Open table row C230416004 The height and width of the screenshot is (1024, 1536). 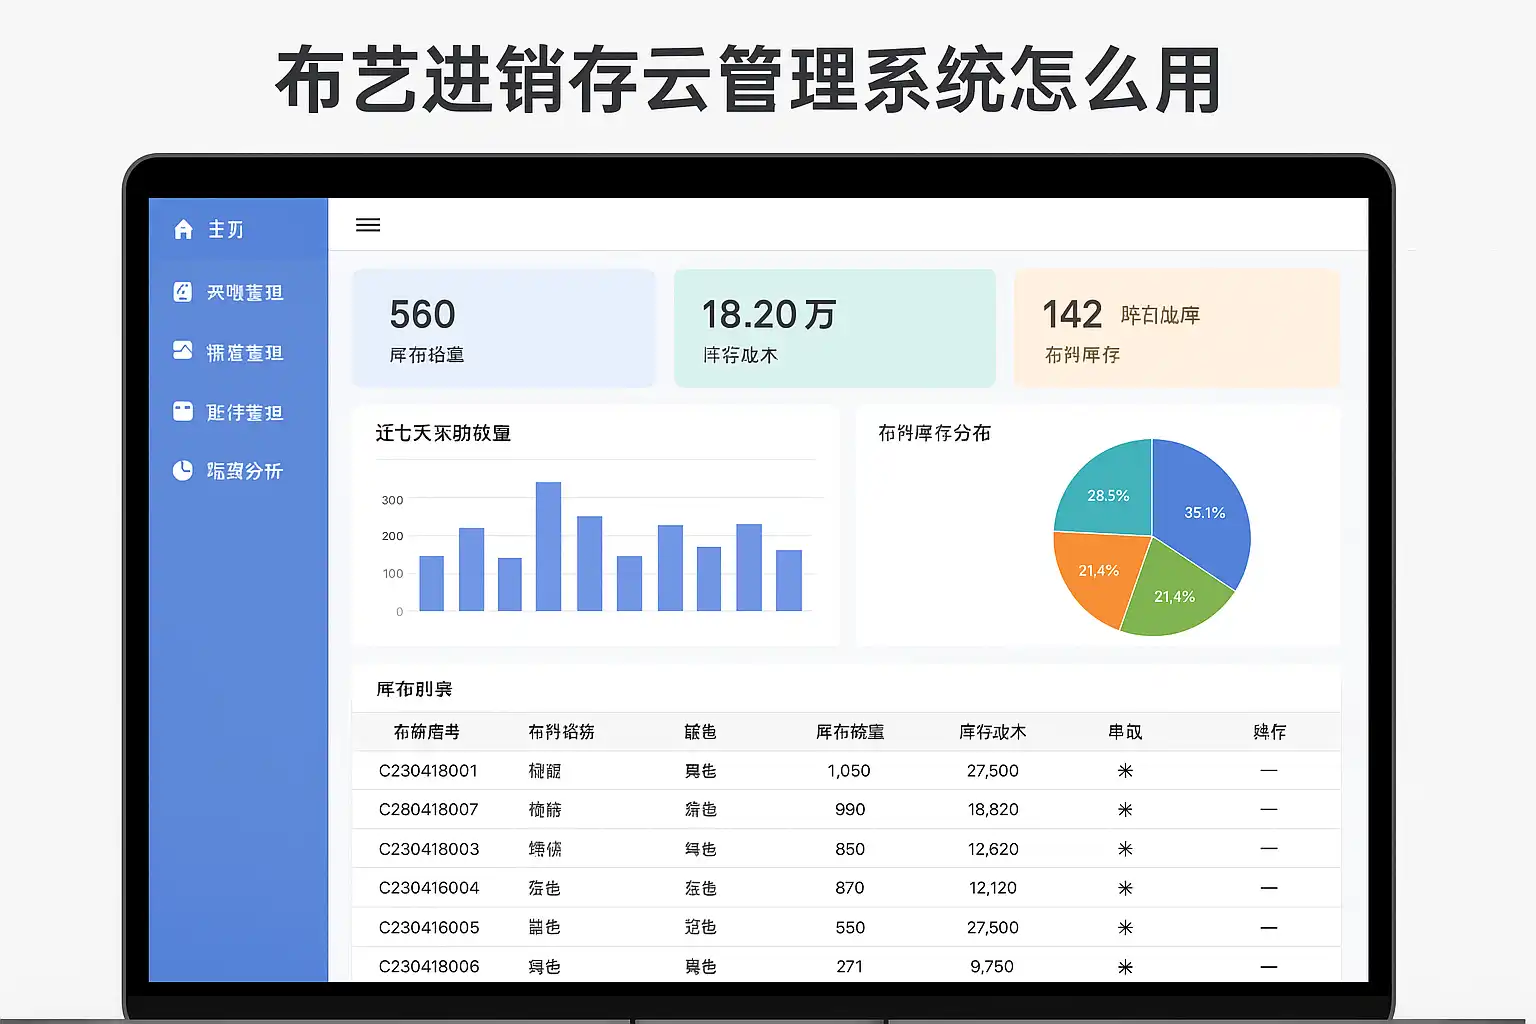click(846, 888)
